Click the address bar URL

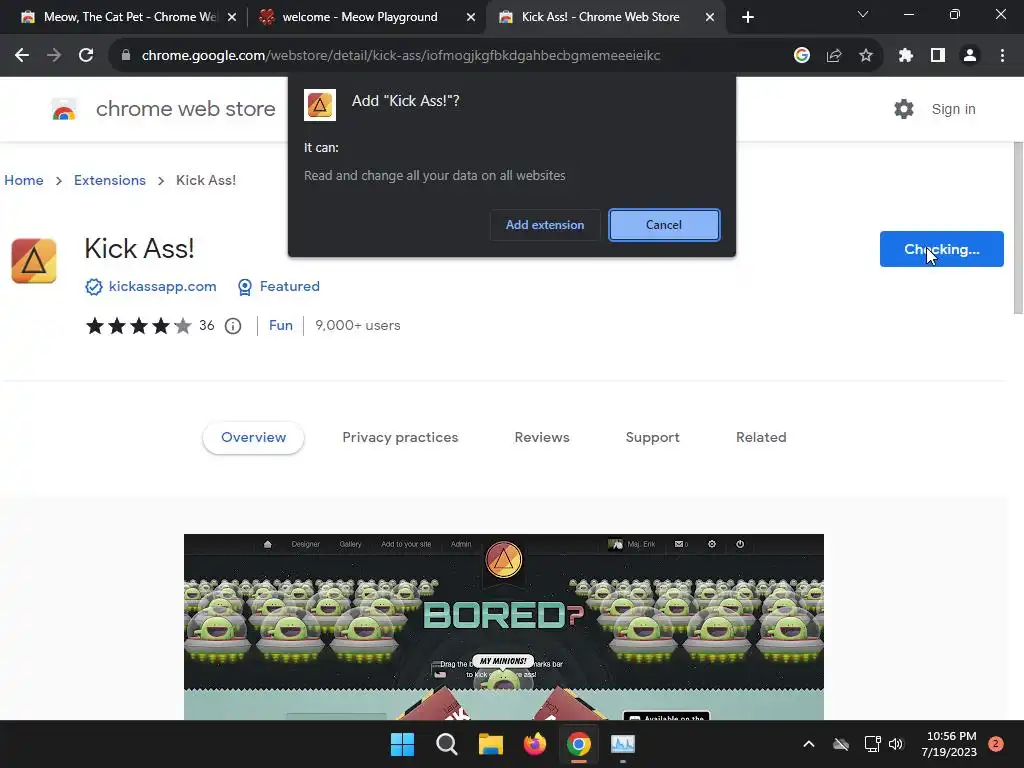point(400,56)
